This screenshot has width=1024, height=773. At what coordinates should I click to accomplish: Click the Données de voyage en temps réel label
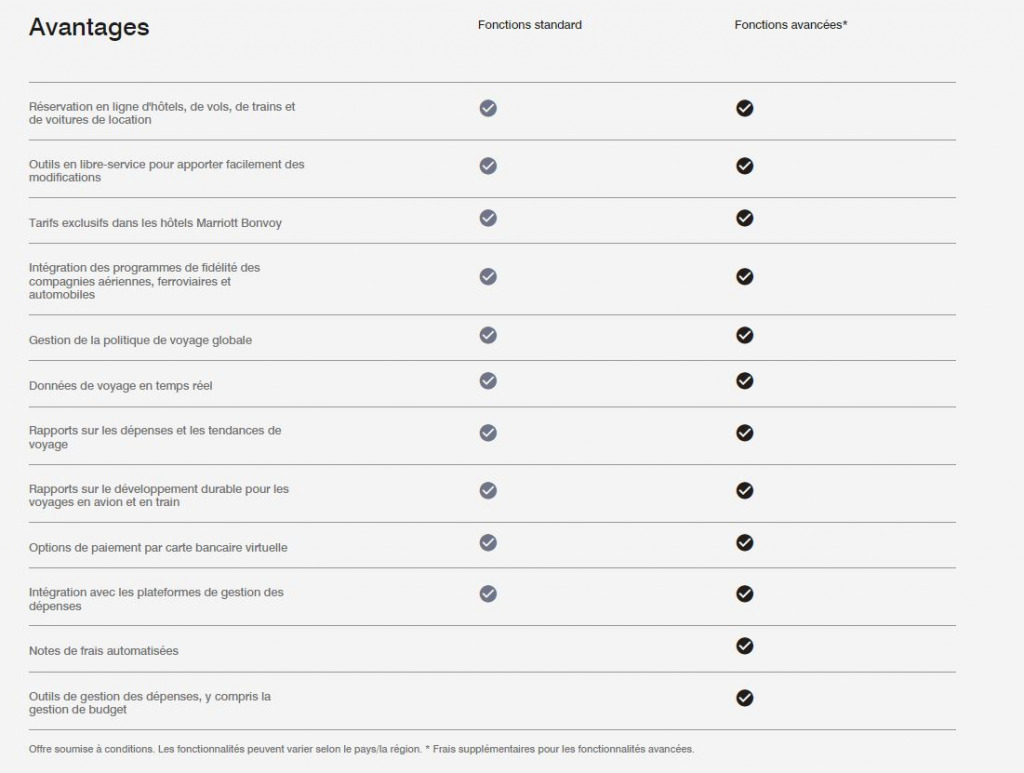[x=120, y=386]
